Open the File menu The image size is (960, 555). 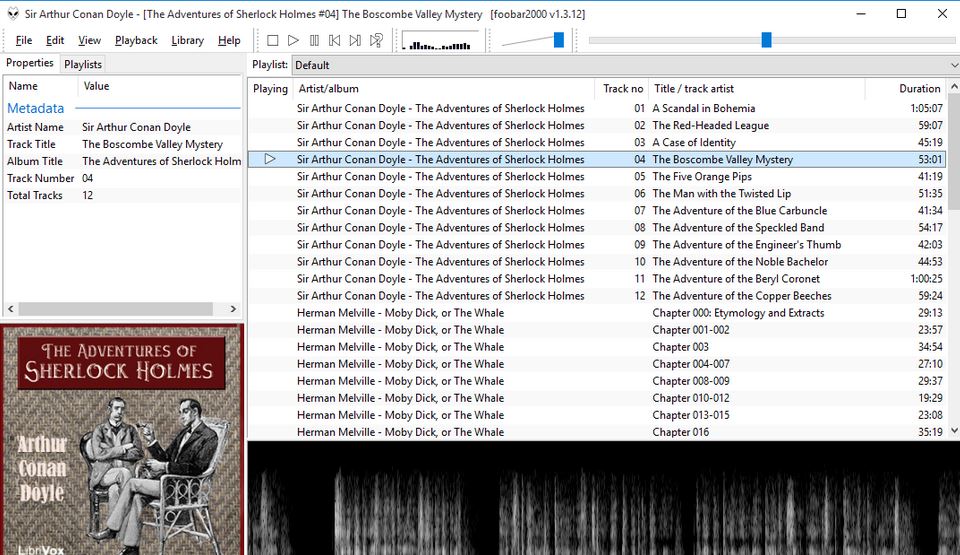coord(24,40)
